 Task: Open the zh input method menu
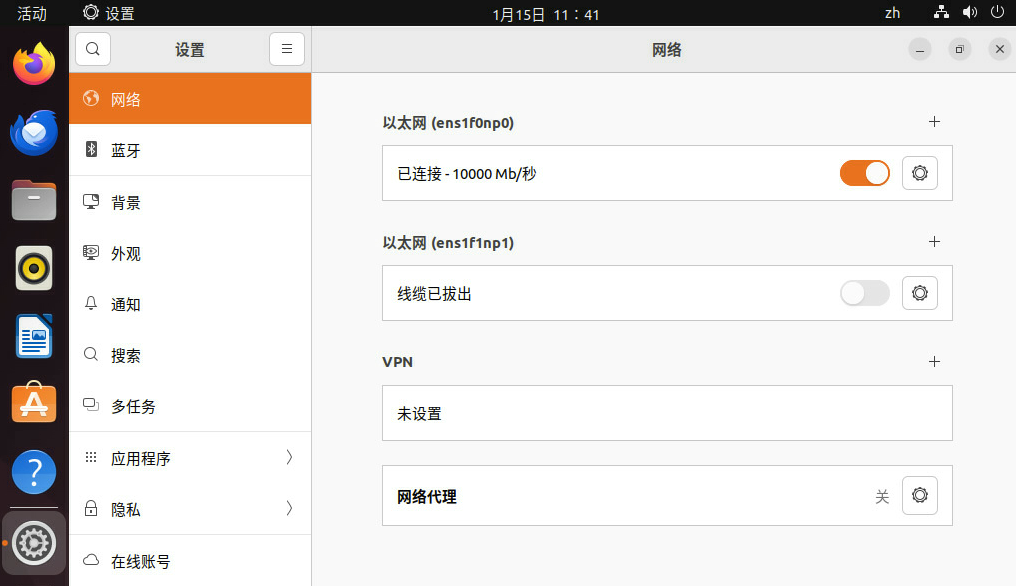coord(892,13)
